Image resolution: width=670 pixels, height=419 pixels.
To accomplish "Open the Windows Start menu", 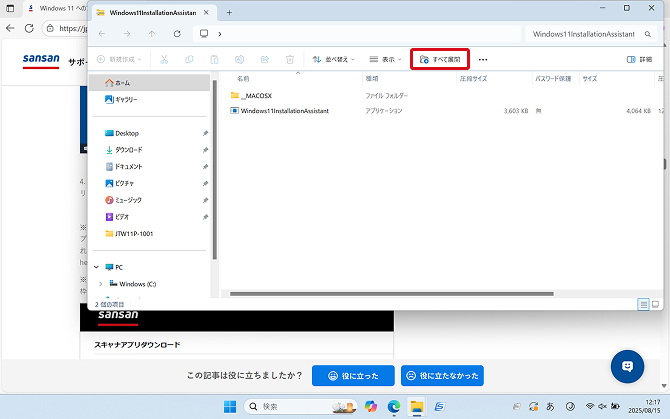I will point(232,407).
